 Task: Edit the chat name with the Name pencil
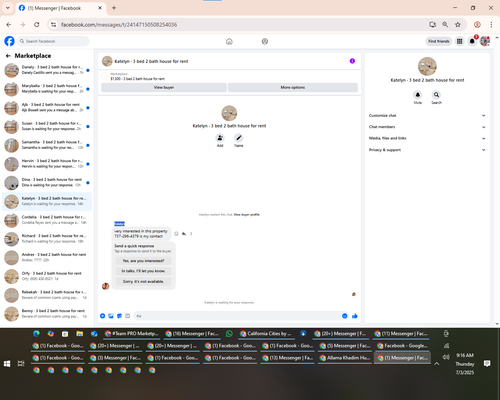[x=239, y=138]
